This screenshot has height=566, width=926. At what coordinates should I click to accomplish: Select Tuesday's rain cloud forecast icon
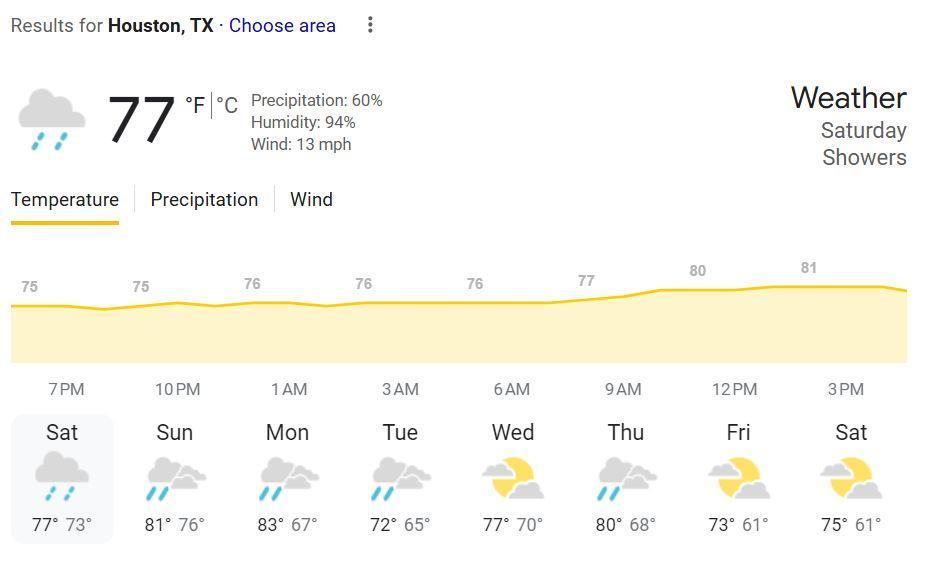coord(400,479)
